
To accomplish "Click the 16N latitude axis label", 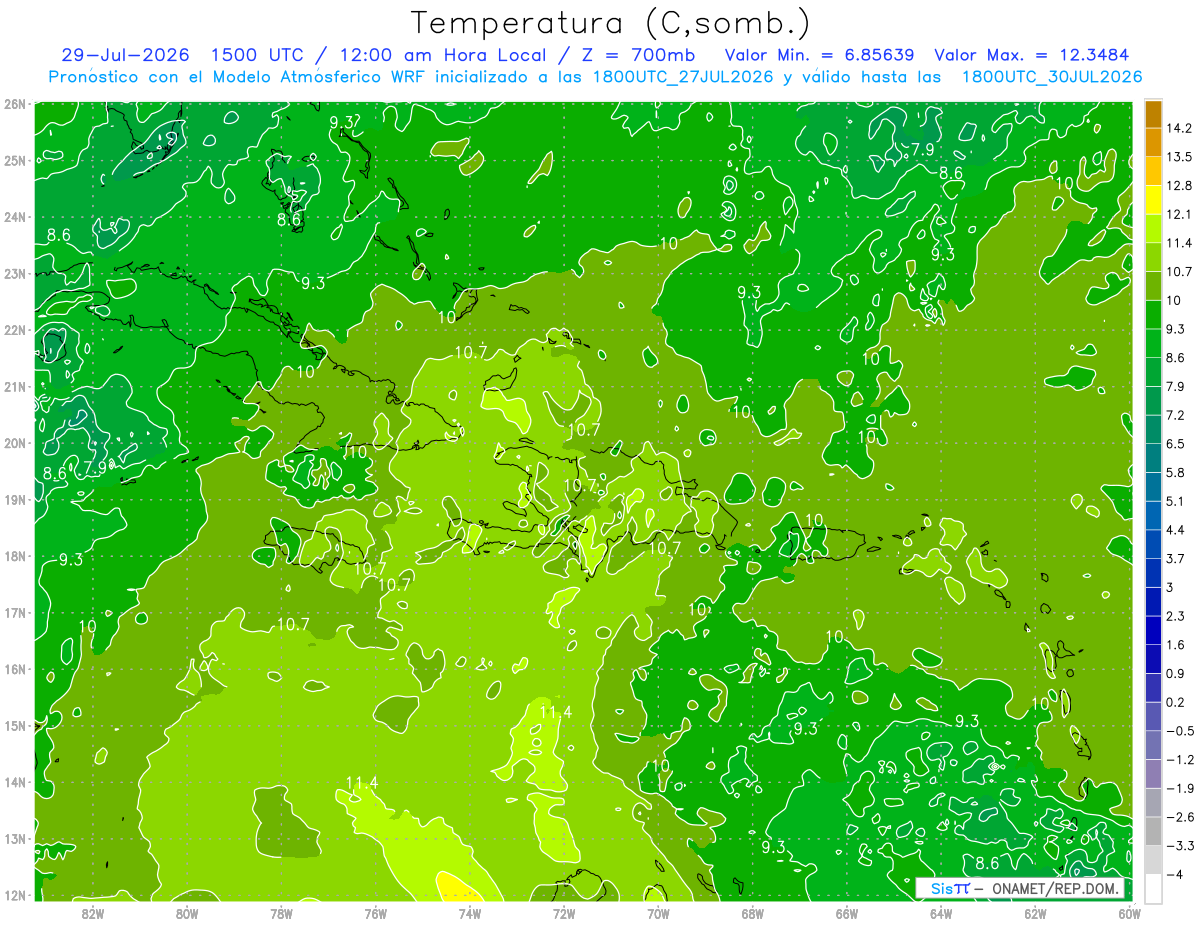I will pos(14,669).
